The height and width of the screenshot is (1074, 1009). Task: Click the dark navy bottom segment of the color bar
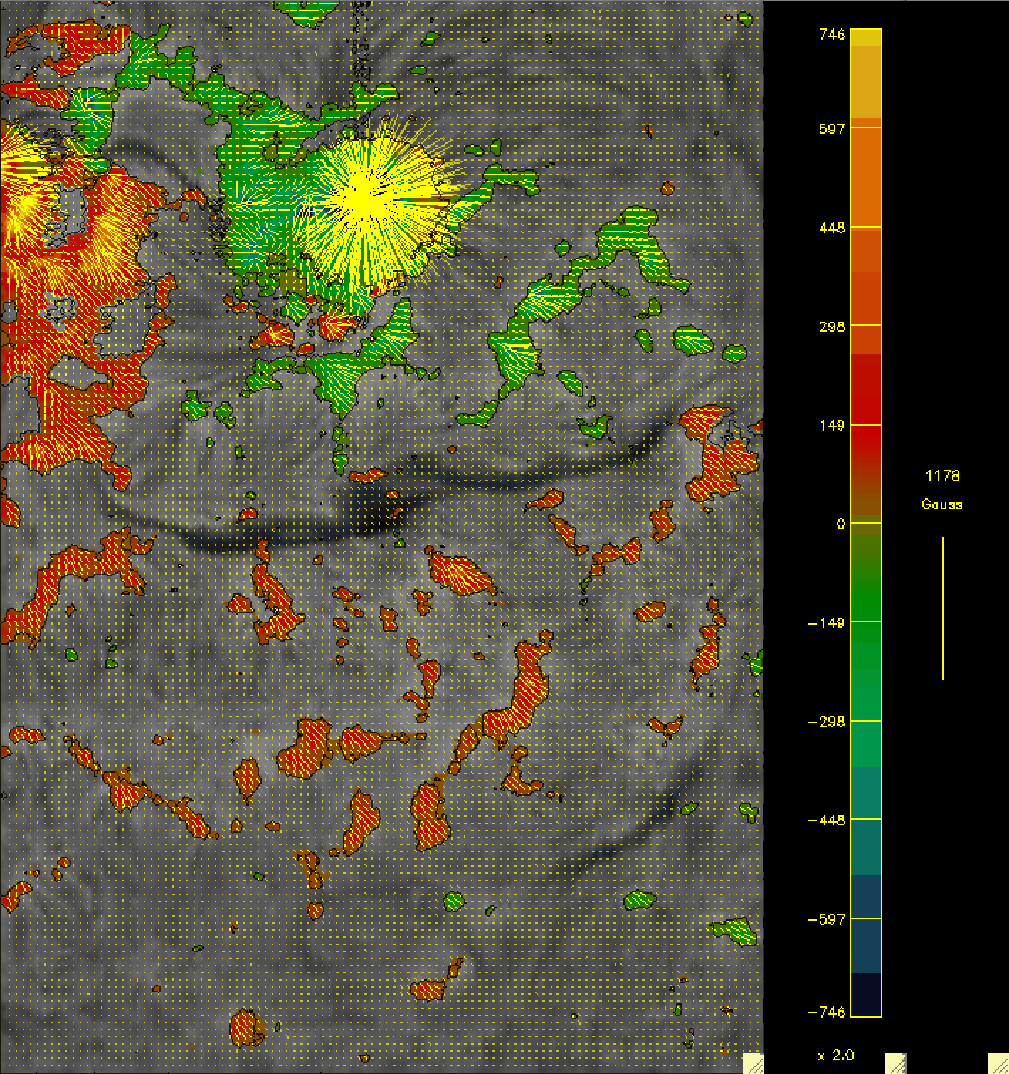click(866, 994)
